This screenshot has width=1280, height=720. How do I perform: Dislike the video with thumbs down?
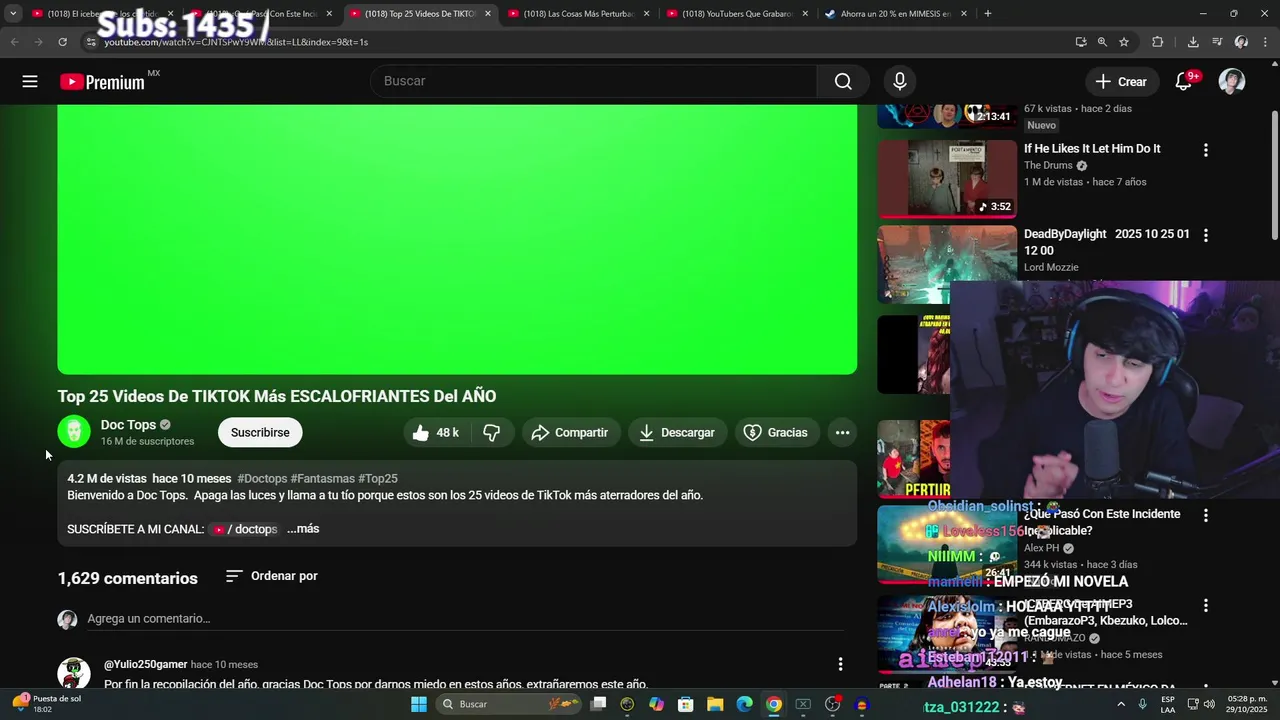click(492, 432)
